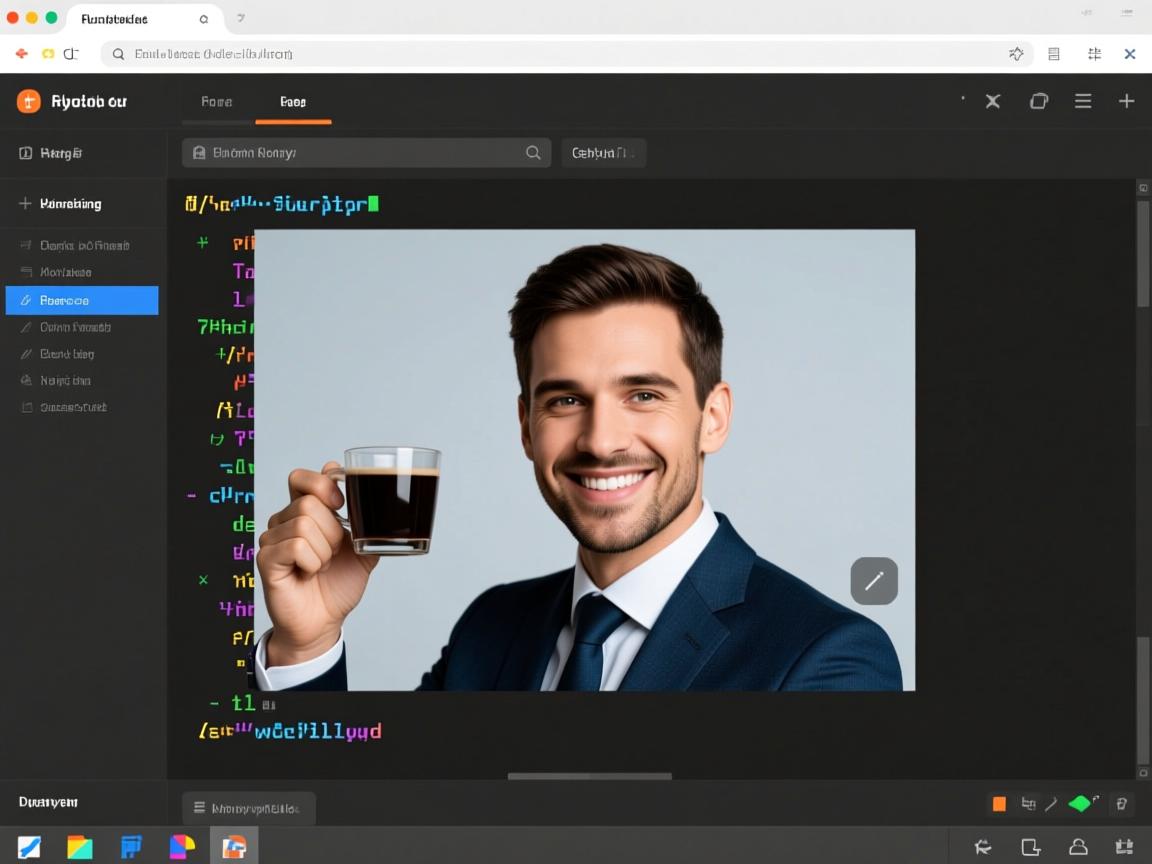Select the active orange-underlined header tab
This screenshot has height=864, width=1152.
click(x=293, y=101)
